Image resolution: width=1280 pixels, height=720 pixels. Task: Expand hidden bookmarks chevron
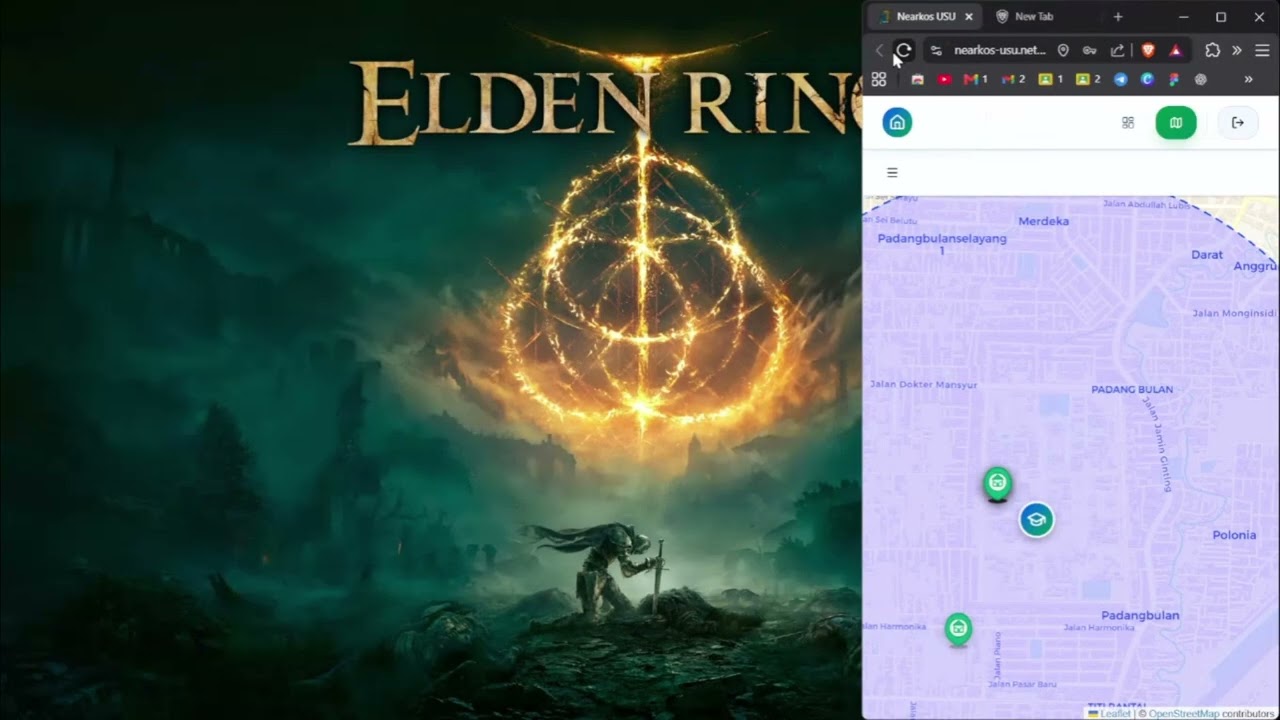coord(1248,79)
